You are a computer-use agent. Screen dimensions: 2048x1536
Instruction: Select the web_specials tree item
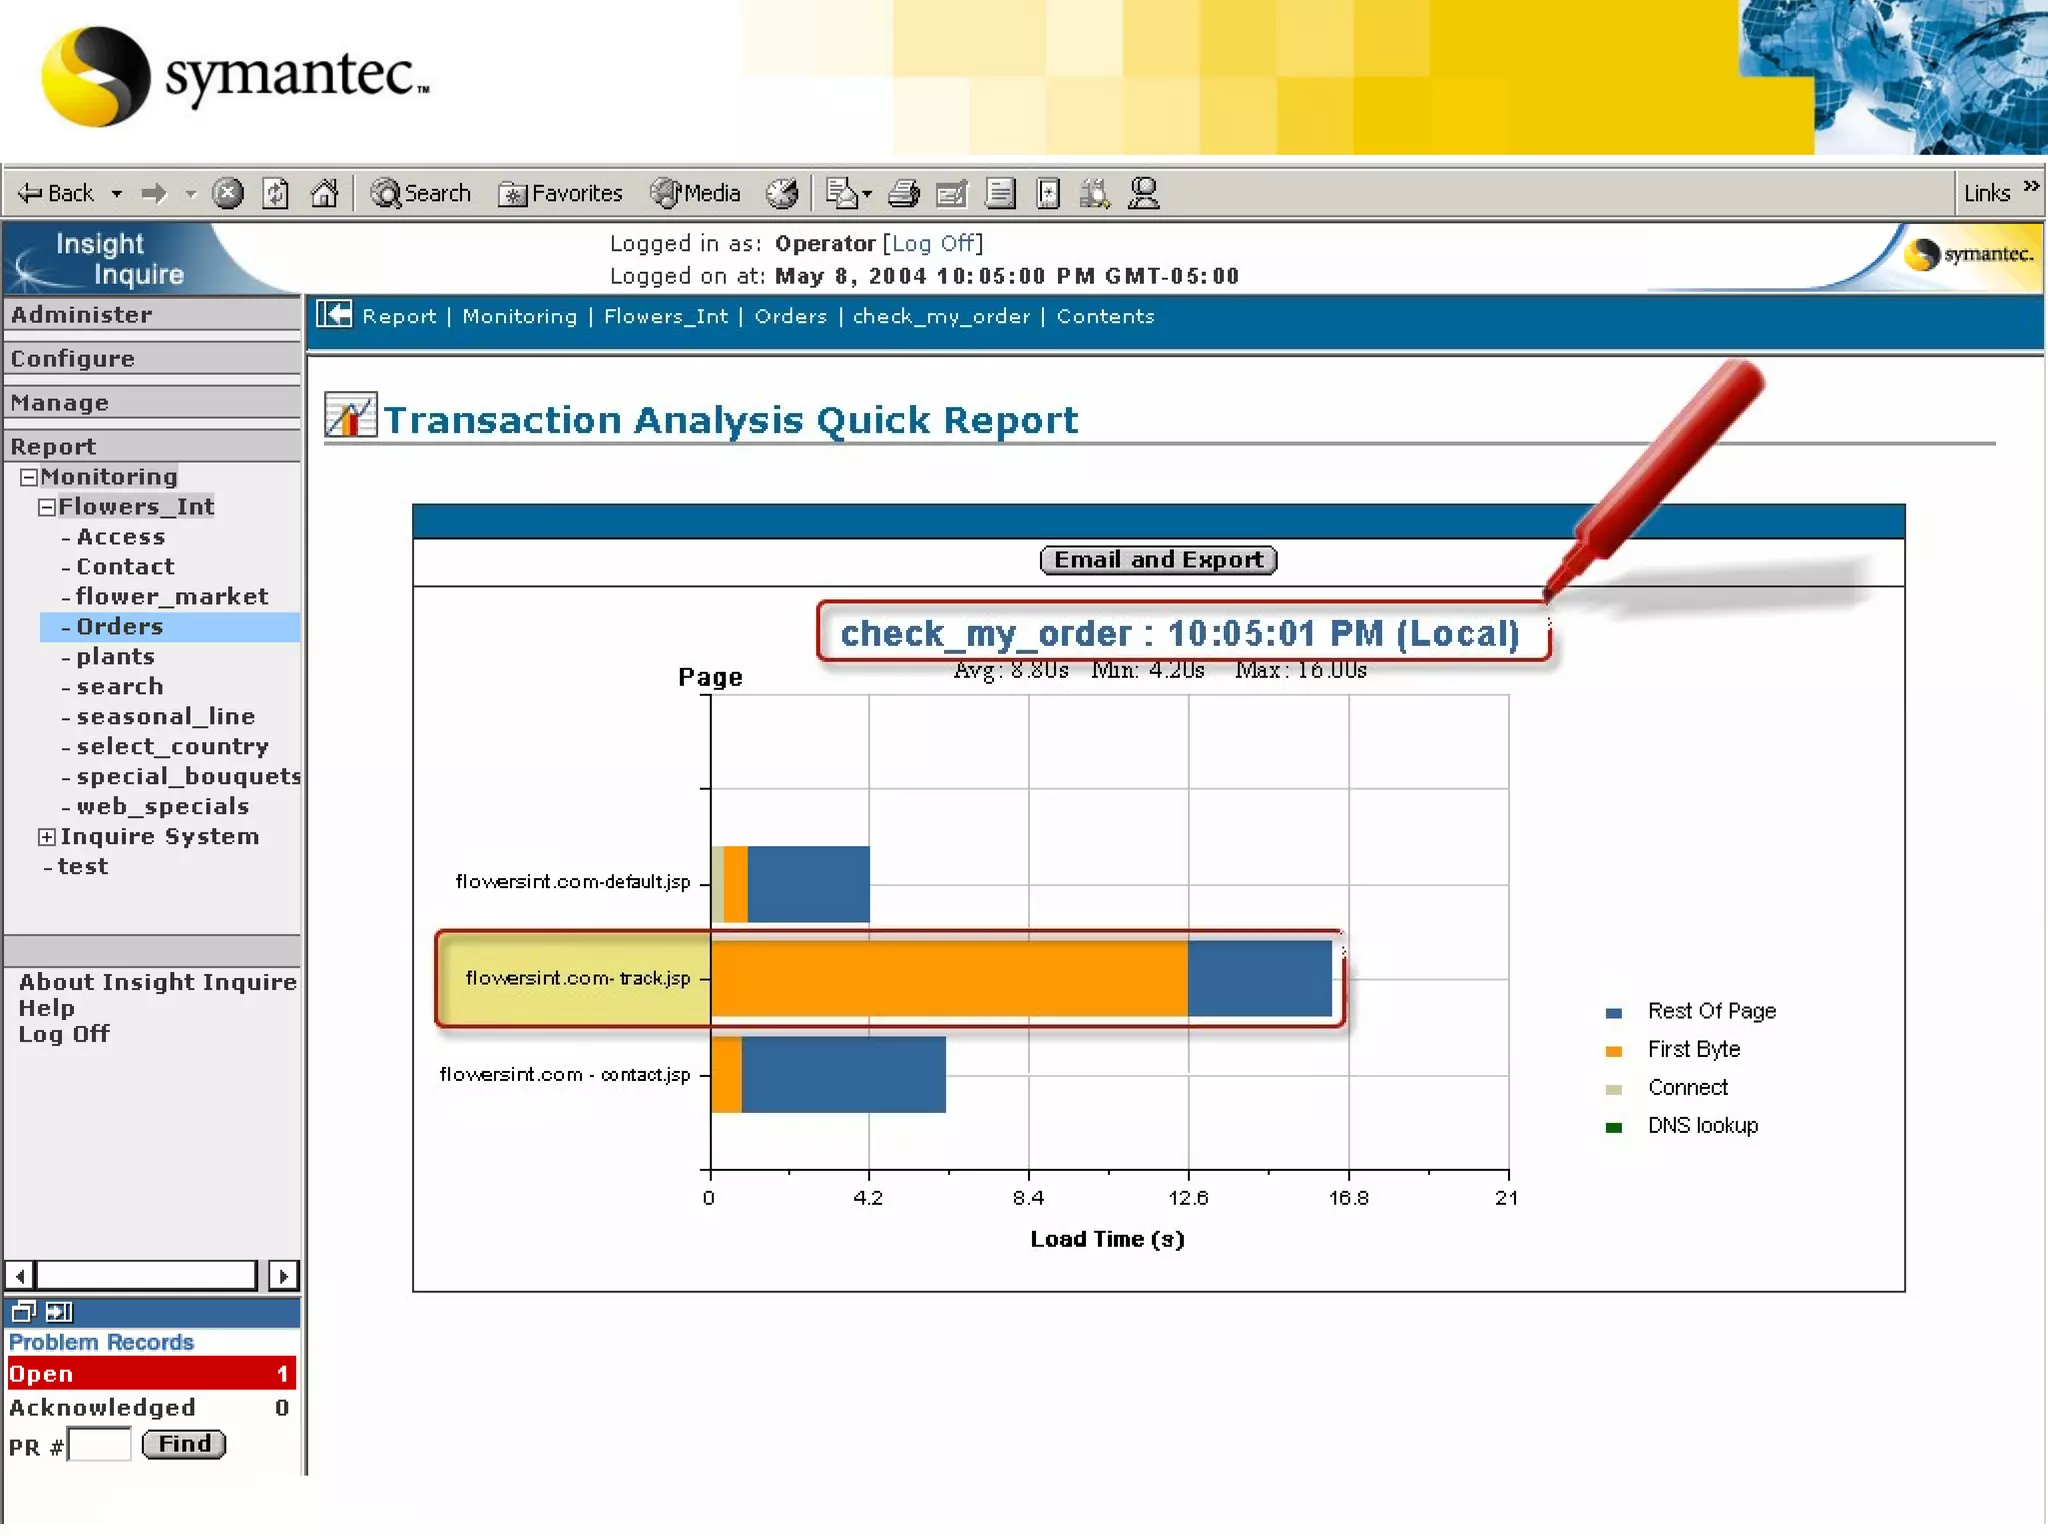[162, 807]
